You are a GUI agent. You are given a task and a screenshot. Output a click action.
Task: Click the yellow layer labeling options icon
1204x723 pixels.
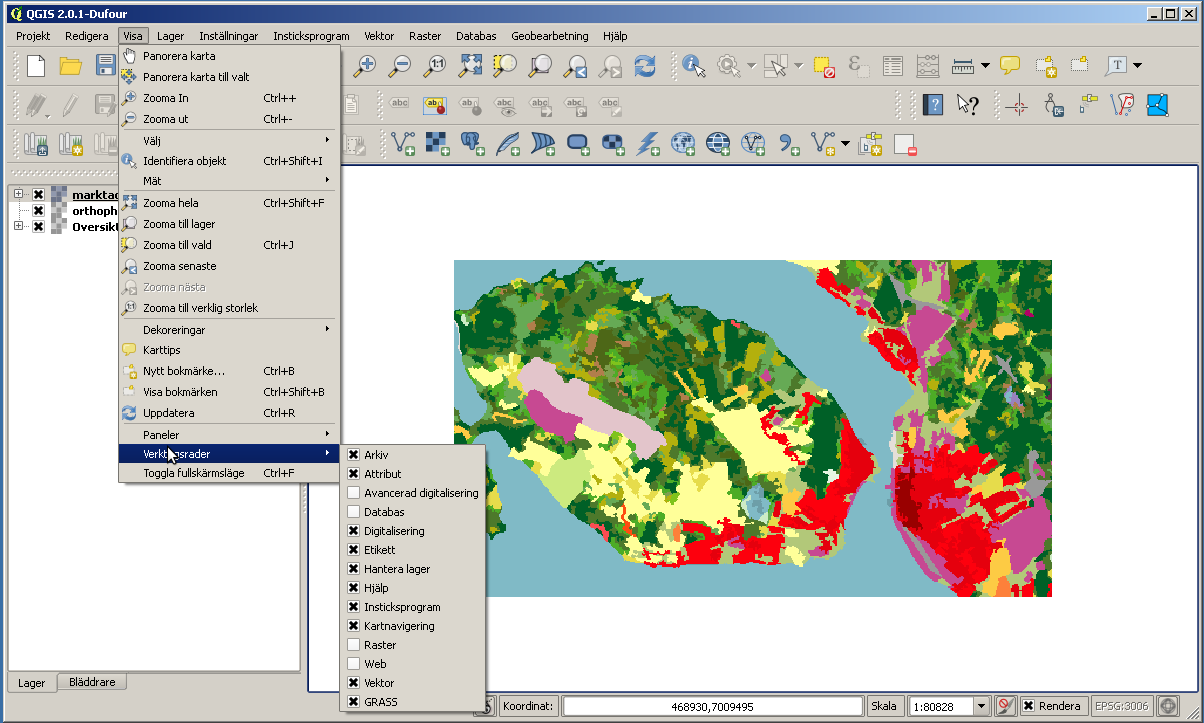[x=434, y=105]
